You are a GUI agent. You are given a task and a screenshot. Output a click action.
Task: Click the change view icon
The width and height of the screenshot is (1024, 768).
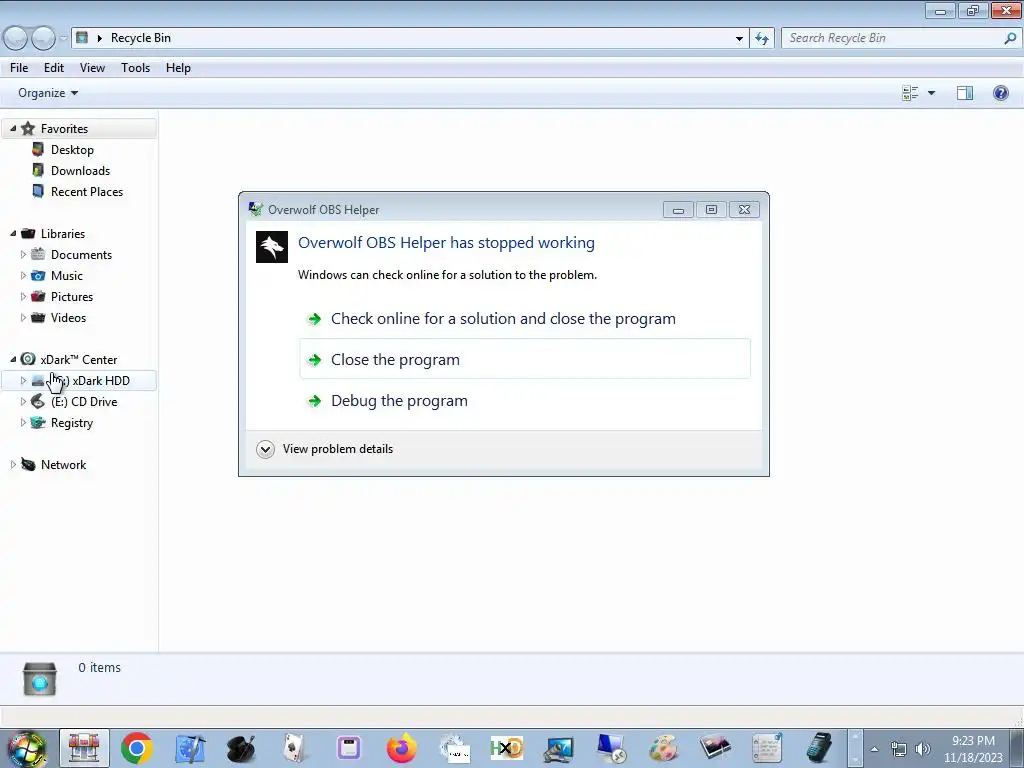point(910,93)
